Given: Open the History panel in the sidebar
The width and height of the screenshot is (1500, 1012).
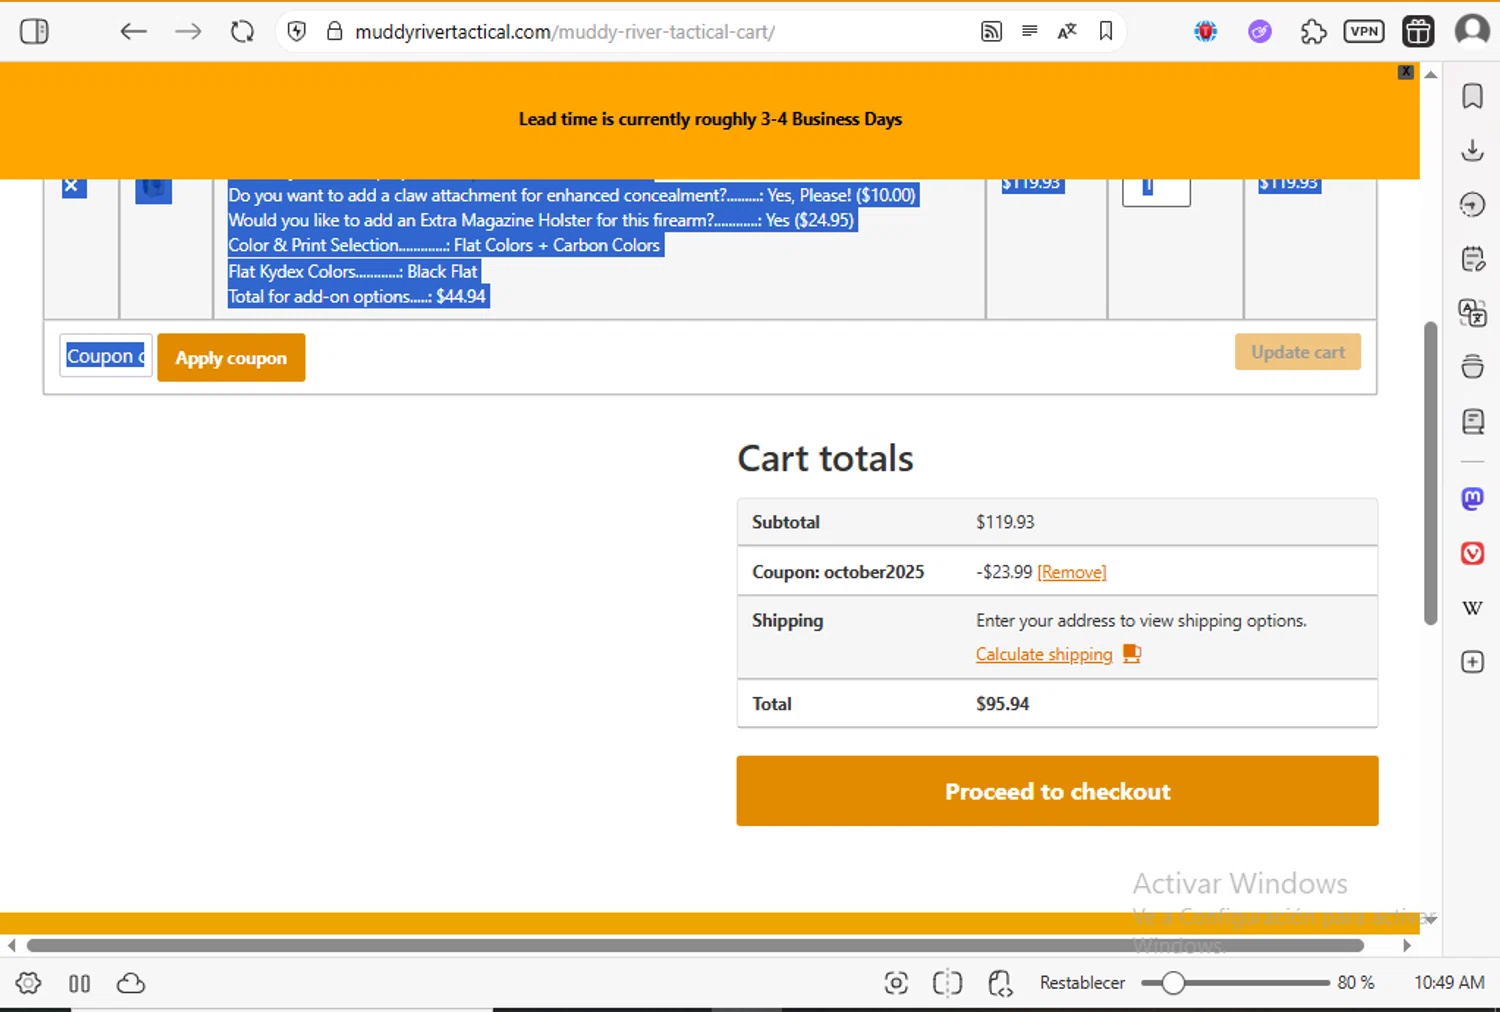Looking at the screenshot, I should [1472, 204].
